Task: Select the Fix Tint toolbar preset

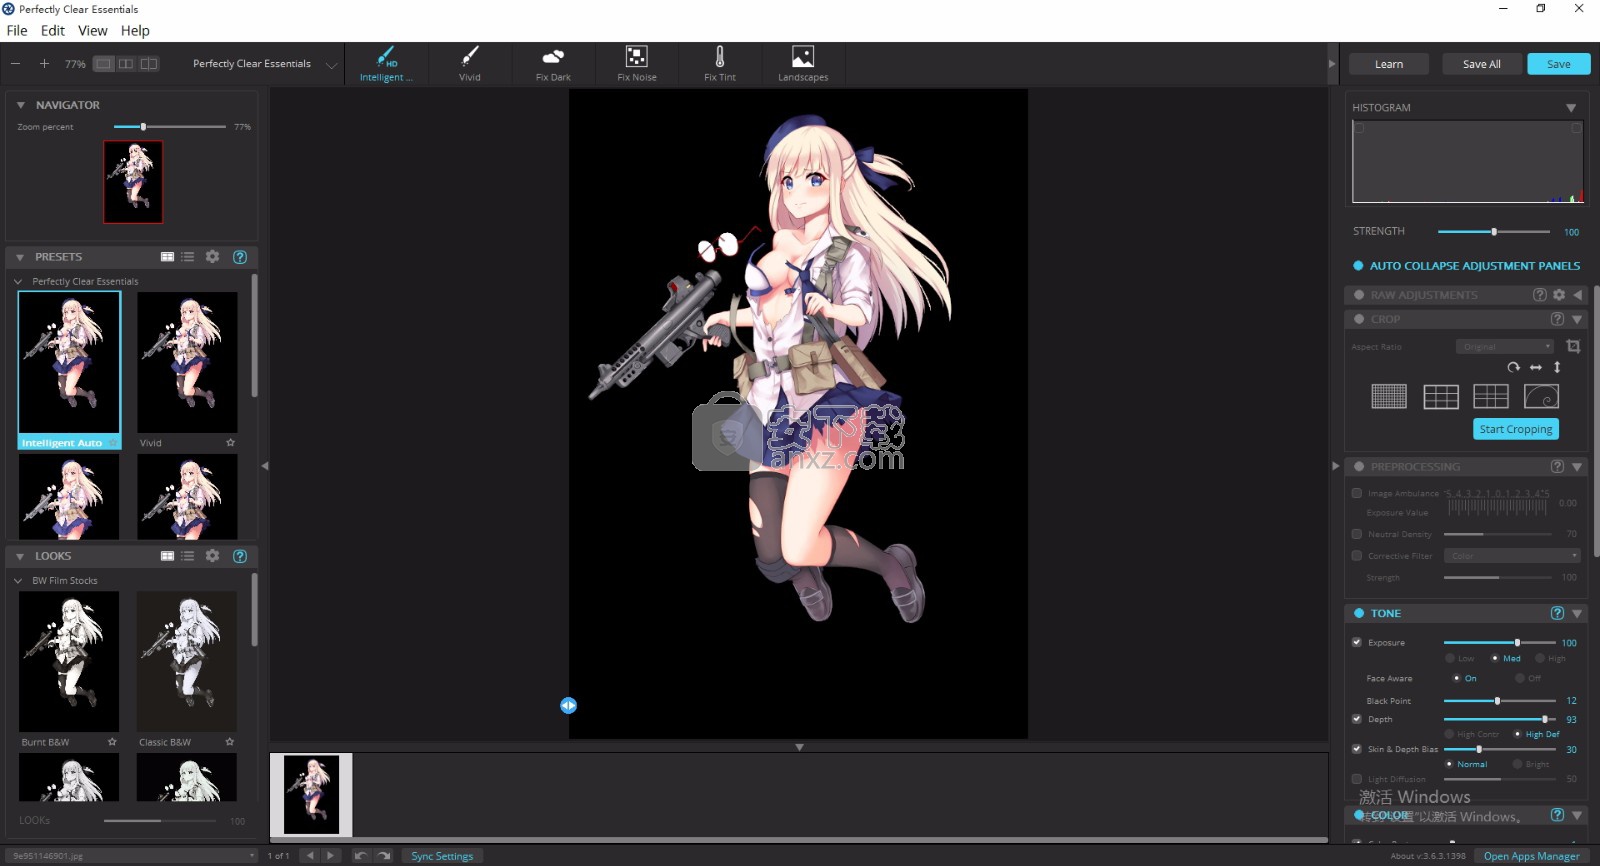Action: click(x=720, y=63)
